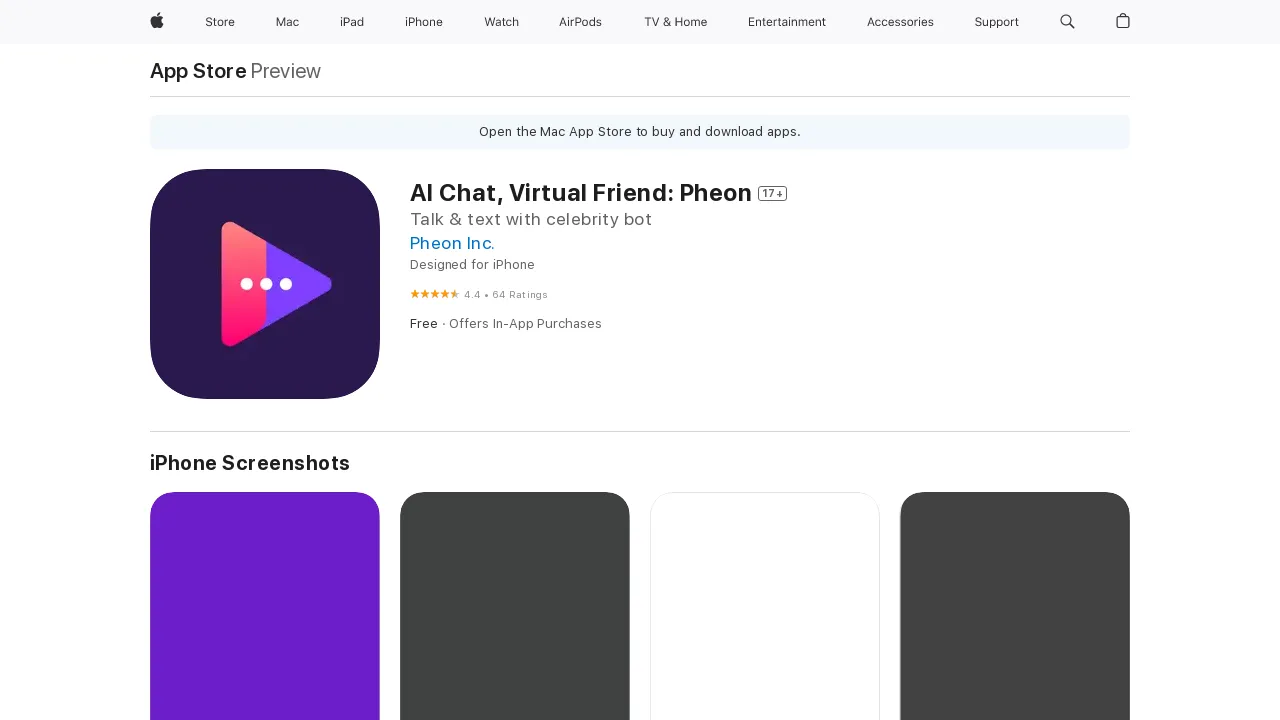Select Entertainment in the top bar
This screenshot has width=1280, height=720.
click(787, 22)
